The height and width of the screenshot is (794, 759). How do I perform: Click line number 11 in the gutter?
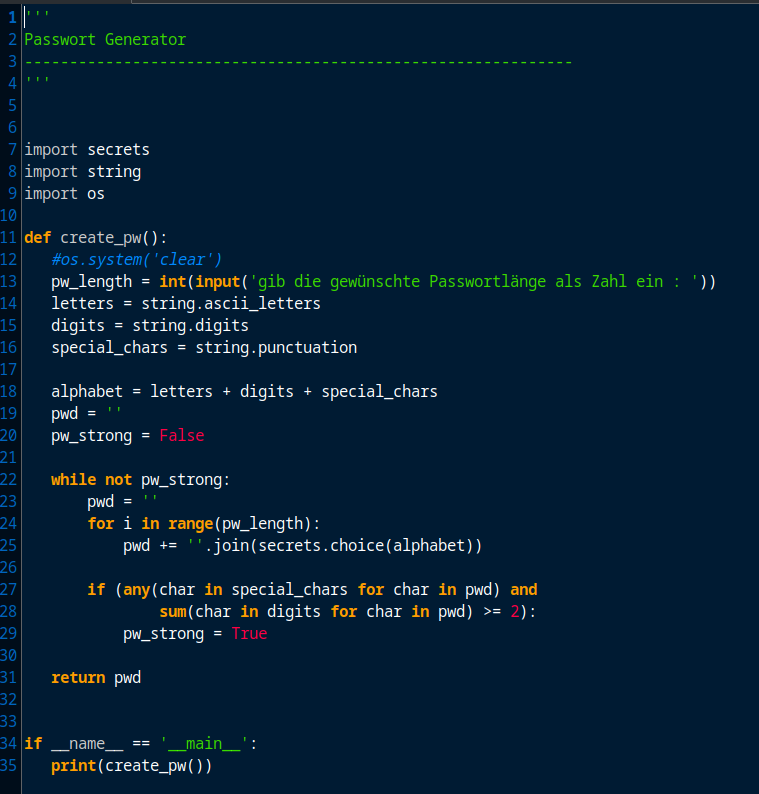pyautogui.click(x=9, y=238)
